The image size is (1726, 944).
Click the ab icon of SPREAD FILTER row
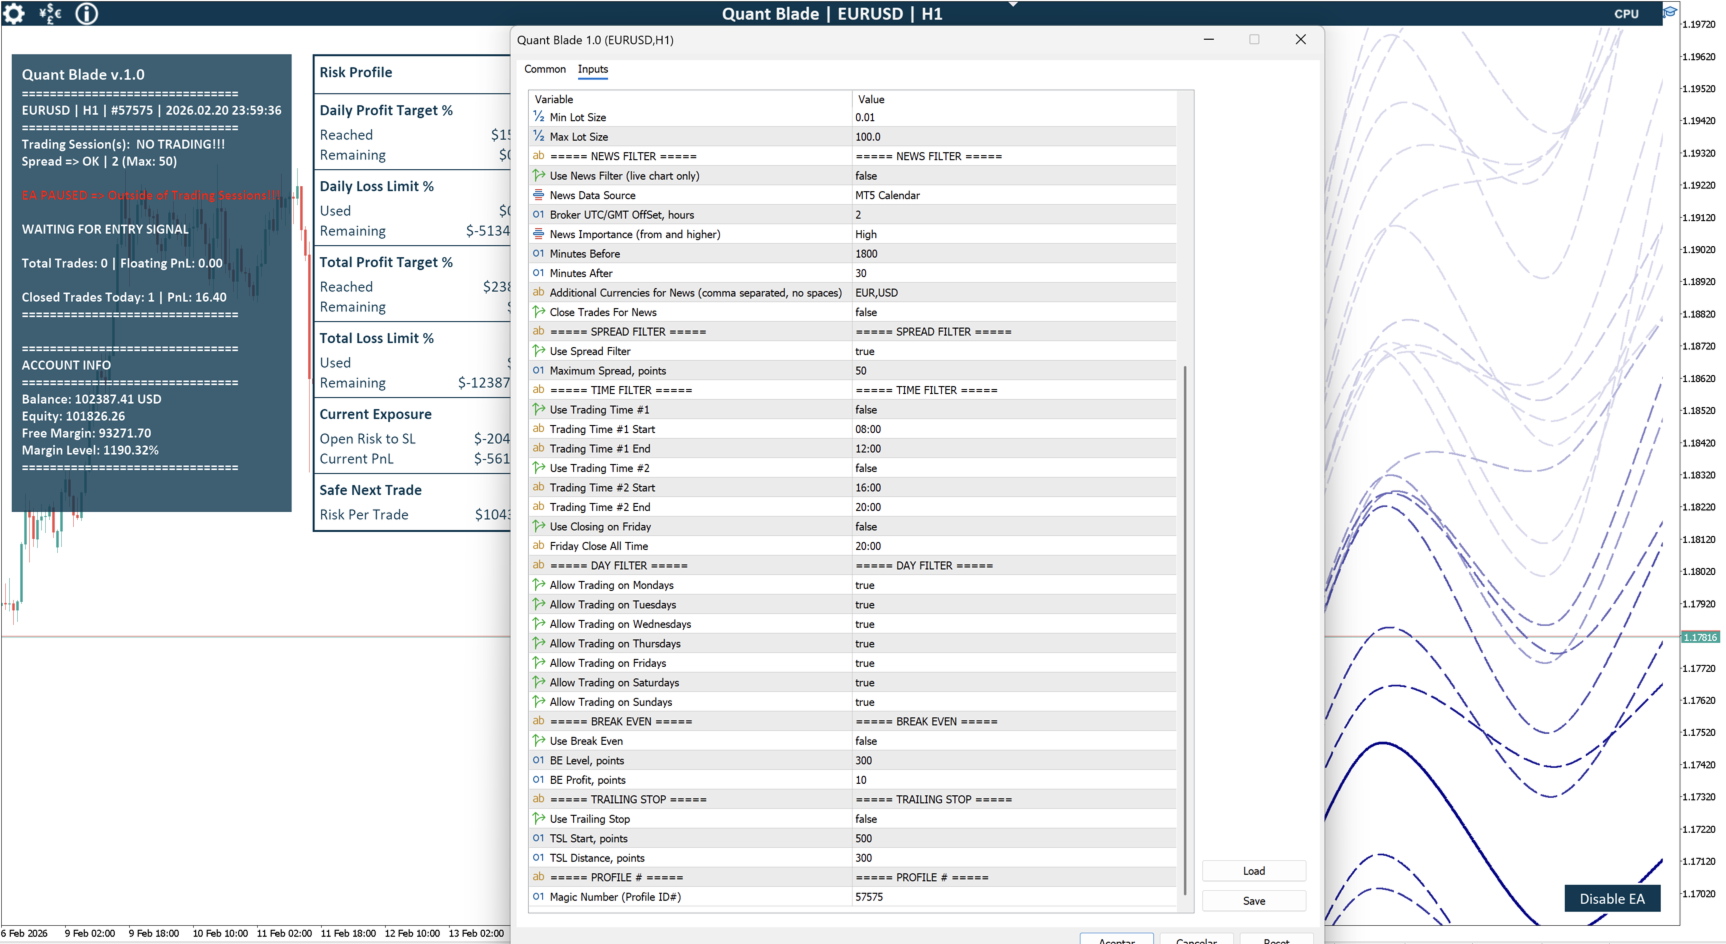(539, 331)
